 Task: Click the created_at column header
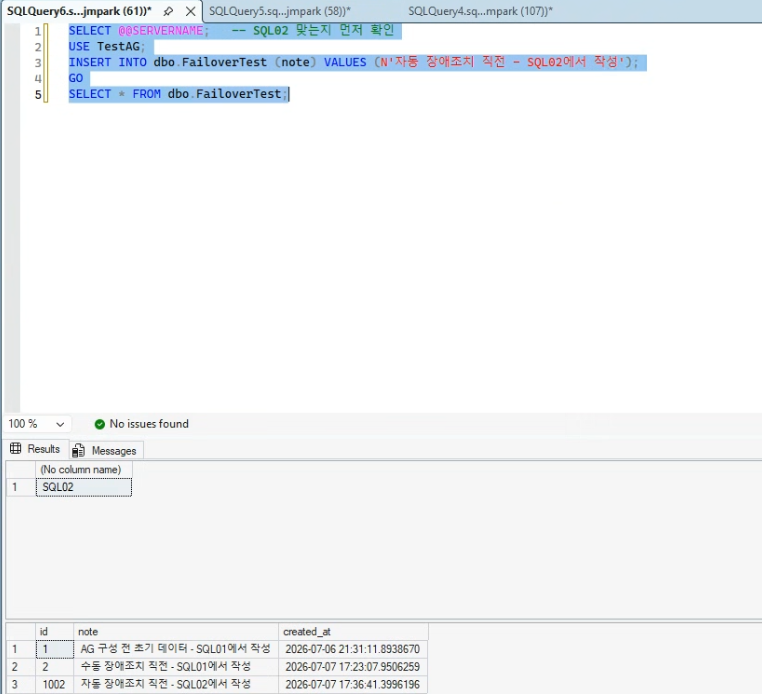353,632
